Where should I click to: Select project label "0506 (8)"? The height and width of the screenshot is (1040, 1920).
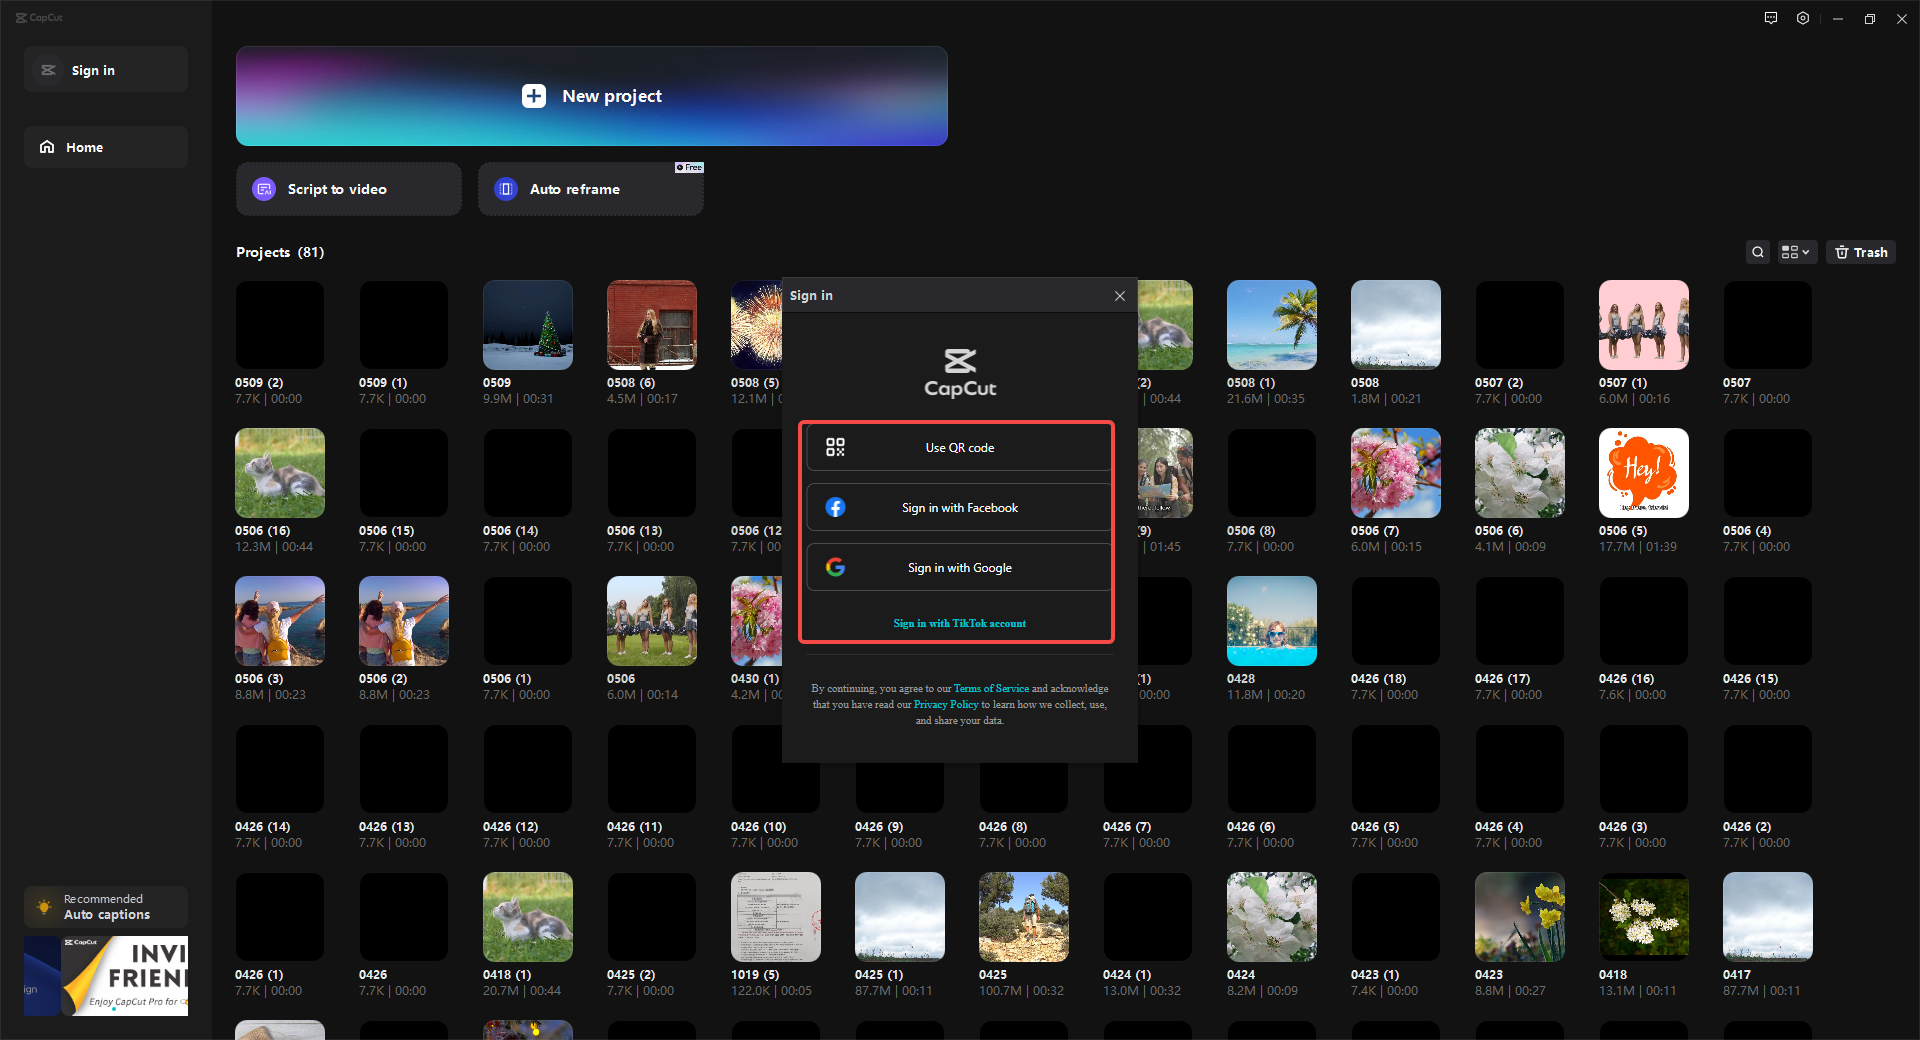[x=1251, y=531]
